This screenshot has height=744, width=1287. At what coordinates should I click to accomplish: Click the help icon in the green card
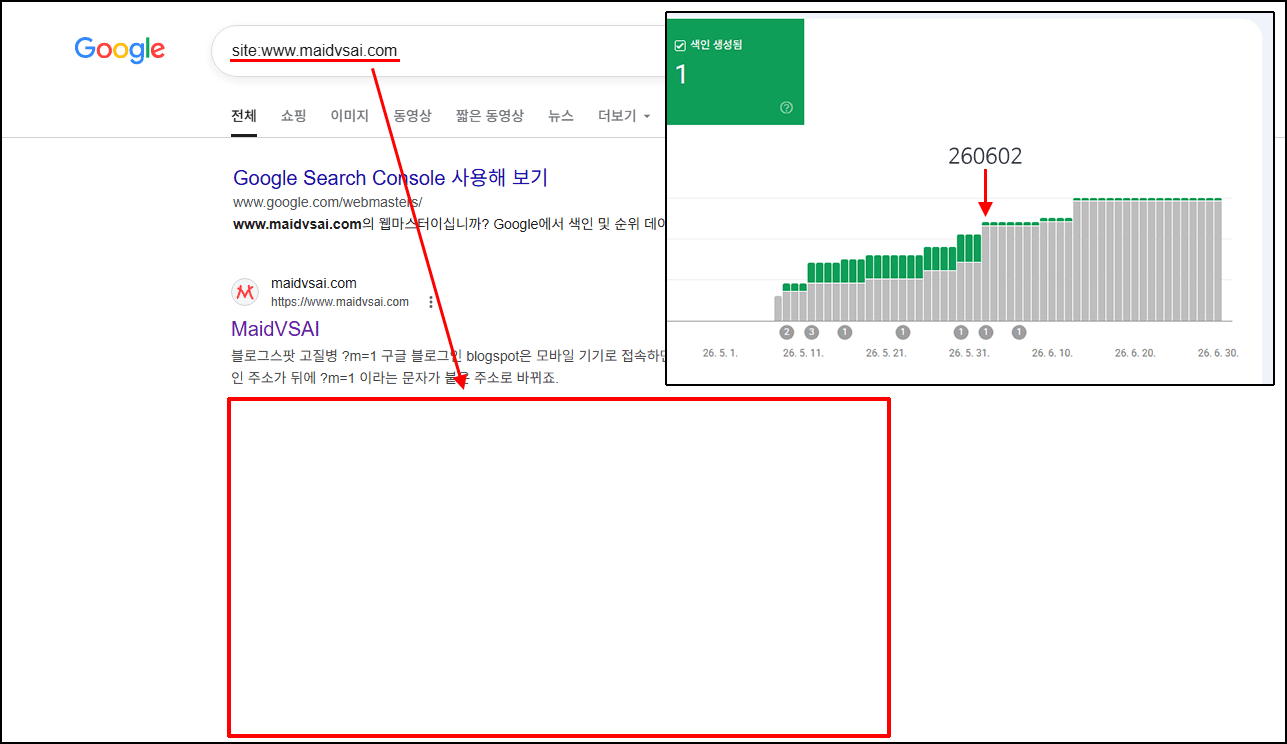[786, 108]
